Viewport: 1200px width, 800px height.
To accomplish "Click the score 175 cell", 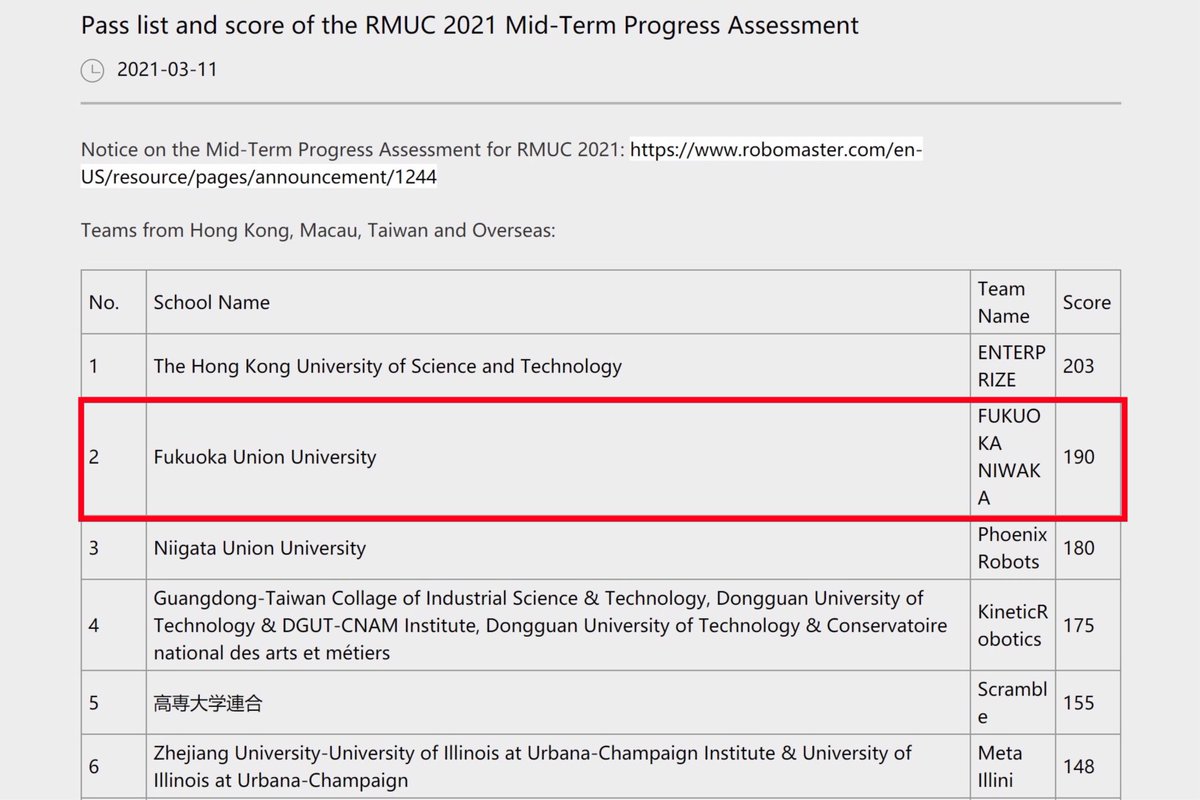I will point(1088,625).
